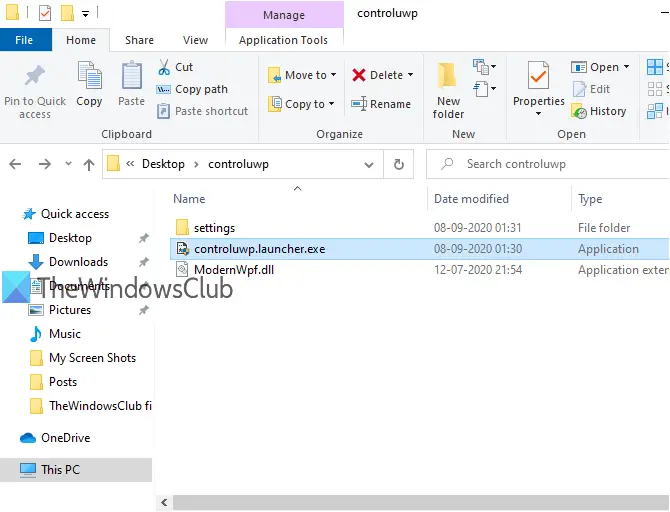
Task: Click the Copy ribbon button
Action: [89, 83]
